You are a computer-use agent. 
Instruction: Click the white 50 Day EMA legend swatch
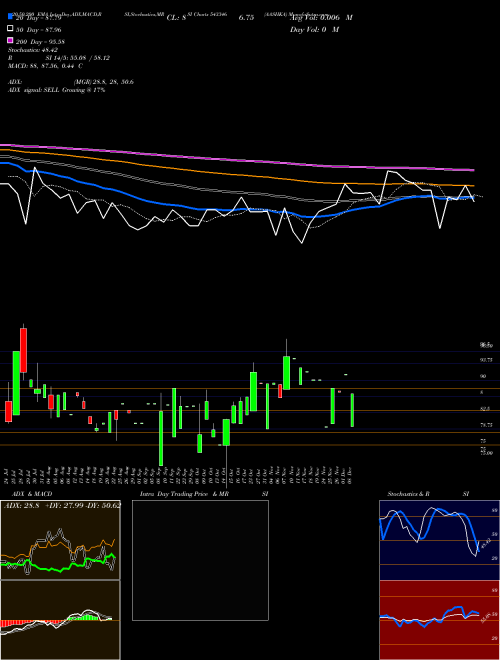11,29
